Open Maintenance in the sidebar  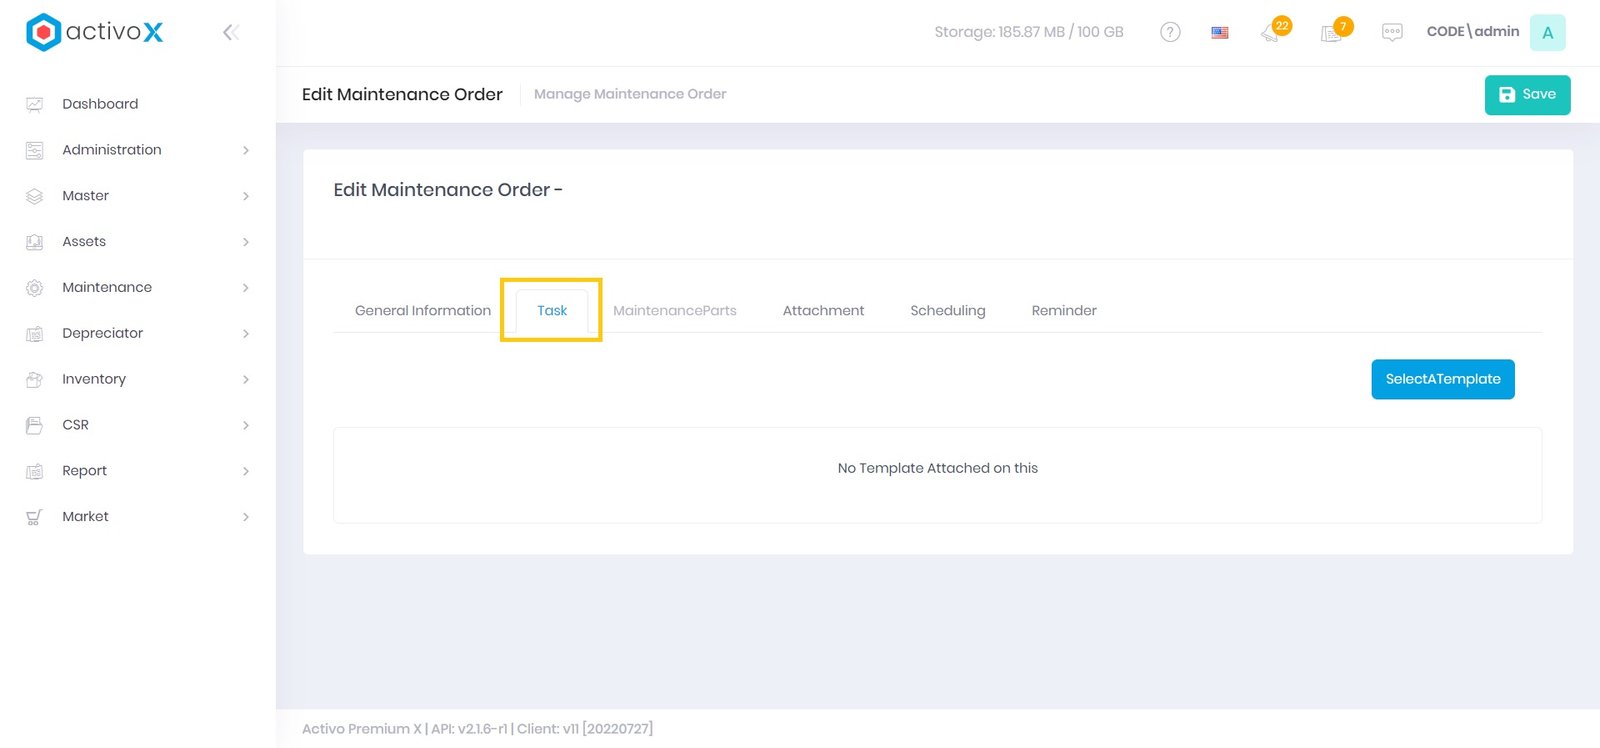107,288
